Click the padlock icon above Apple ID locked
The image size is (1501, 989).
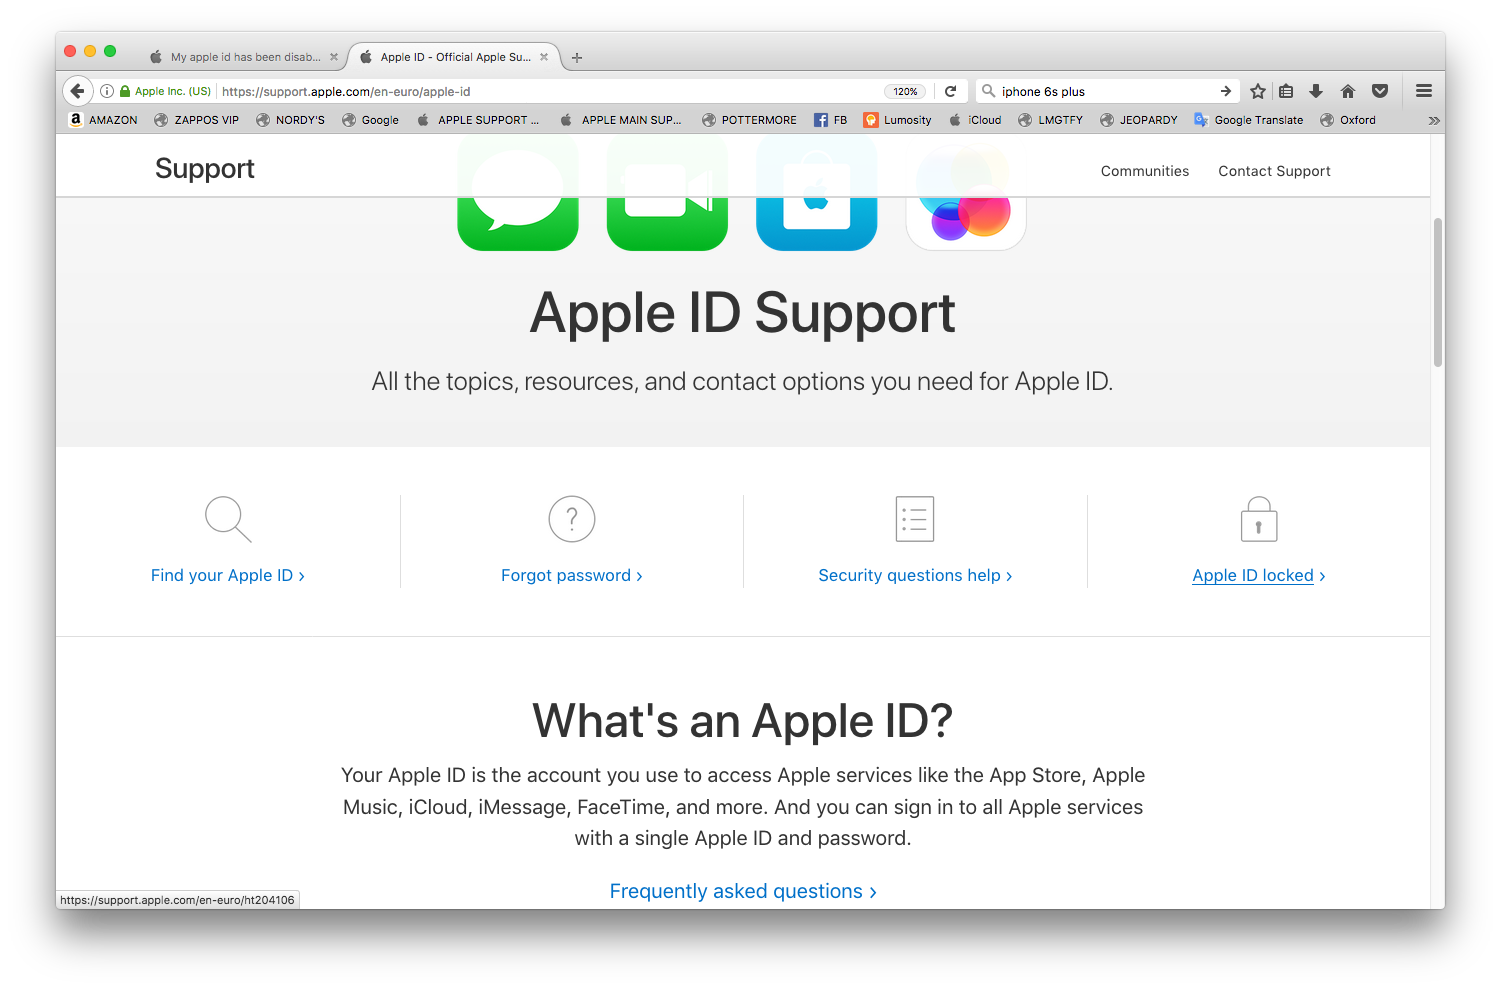click(1259, 519)
